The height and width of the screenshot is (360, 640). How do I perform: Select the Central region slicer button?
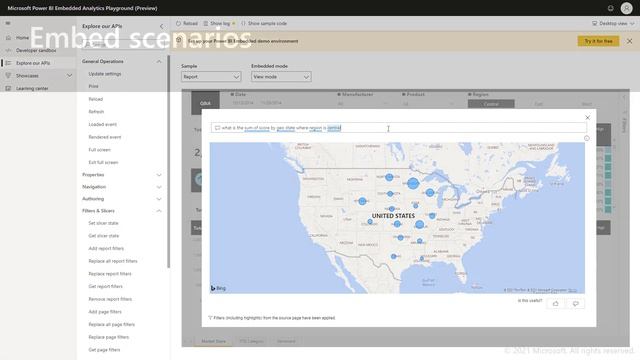(491, 104)
